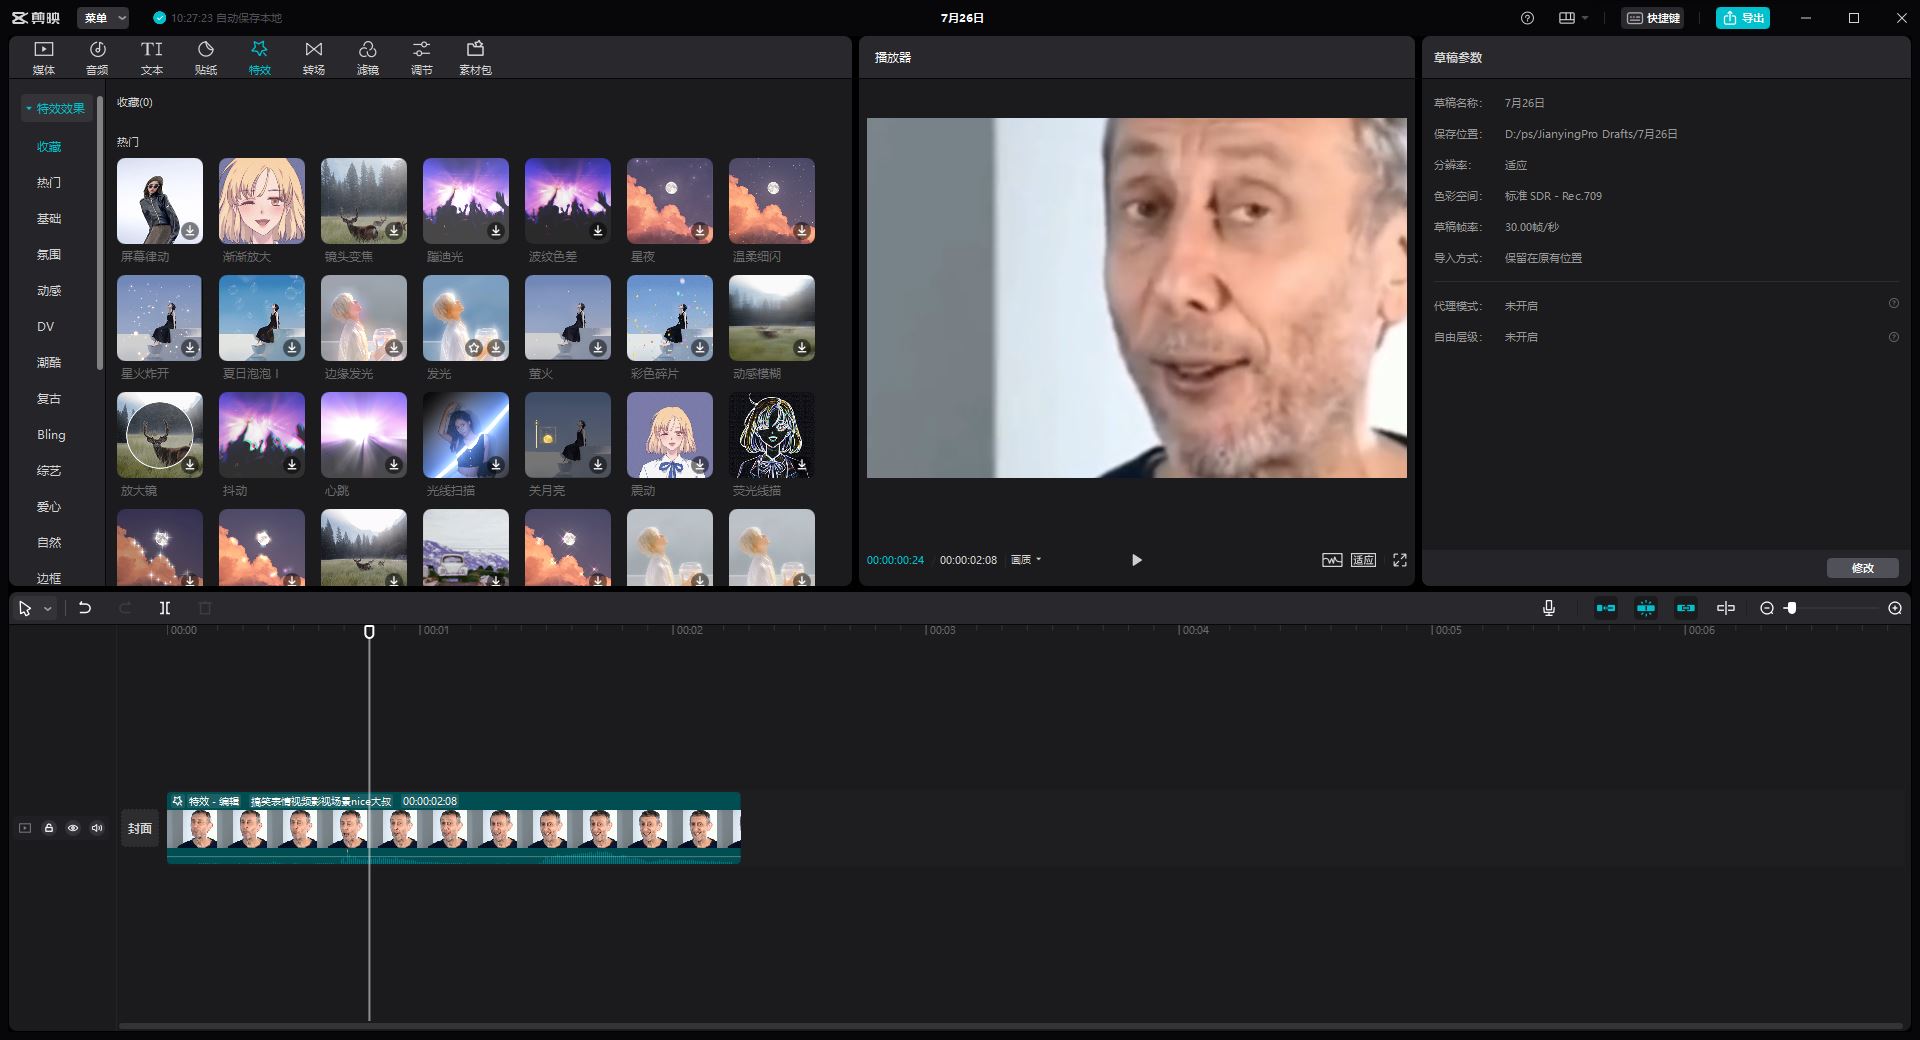The image size is (1920, 1040).
Task: Select the split tool above the timeline
Action: point(165,608)
